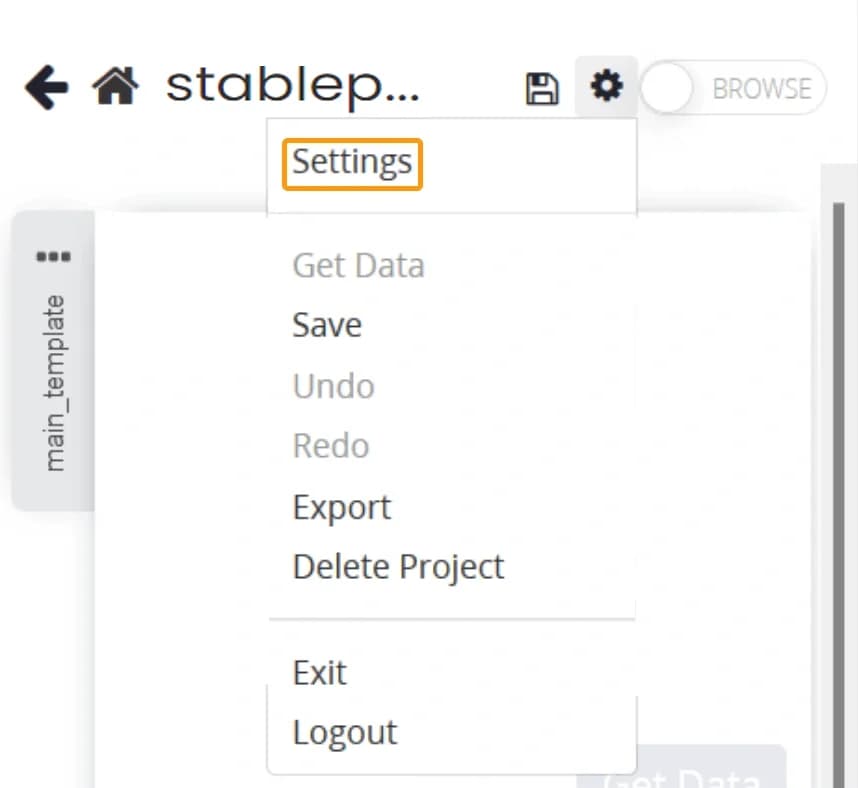The width and height of the screenshot is (858, 788).
Task: Choose Logout from the menu
Action: 344,731
